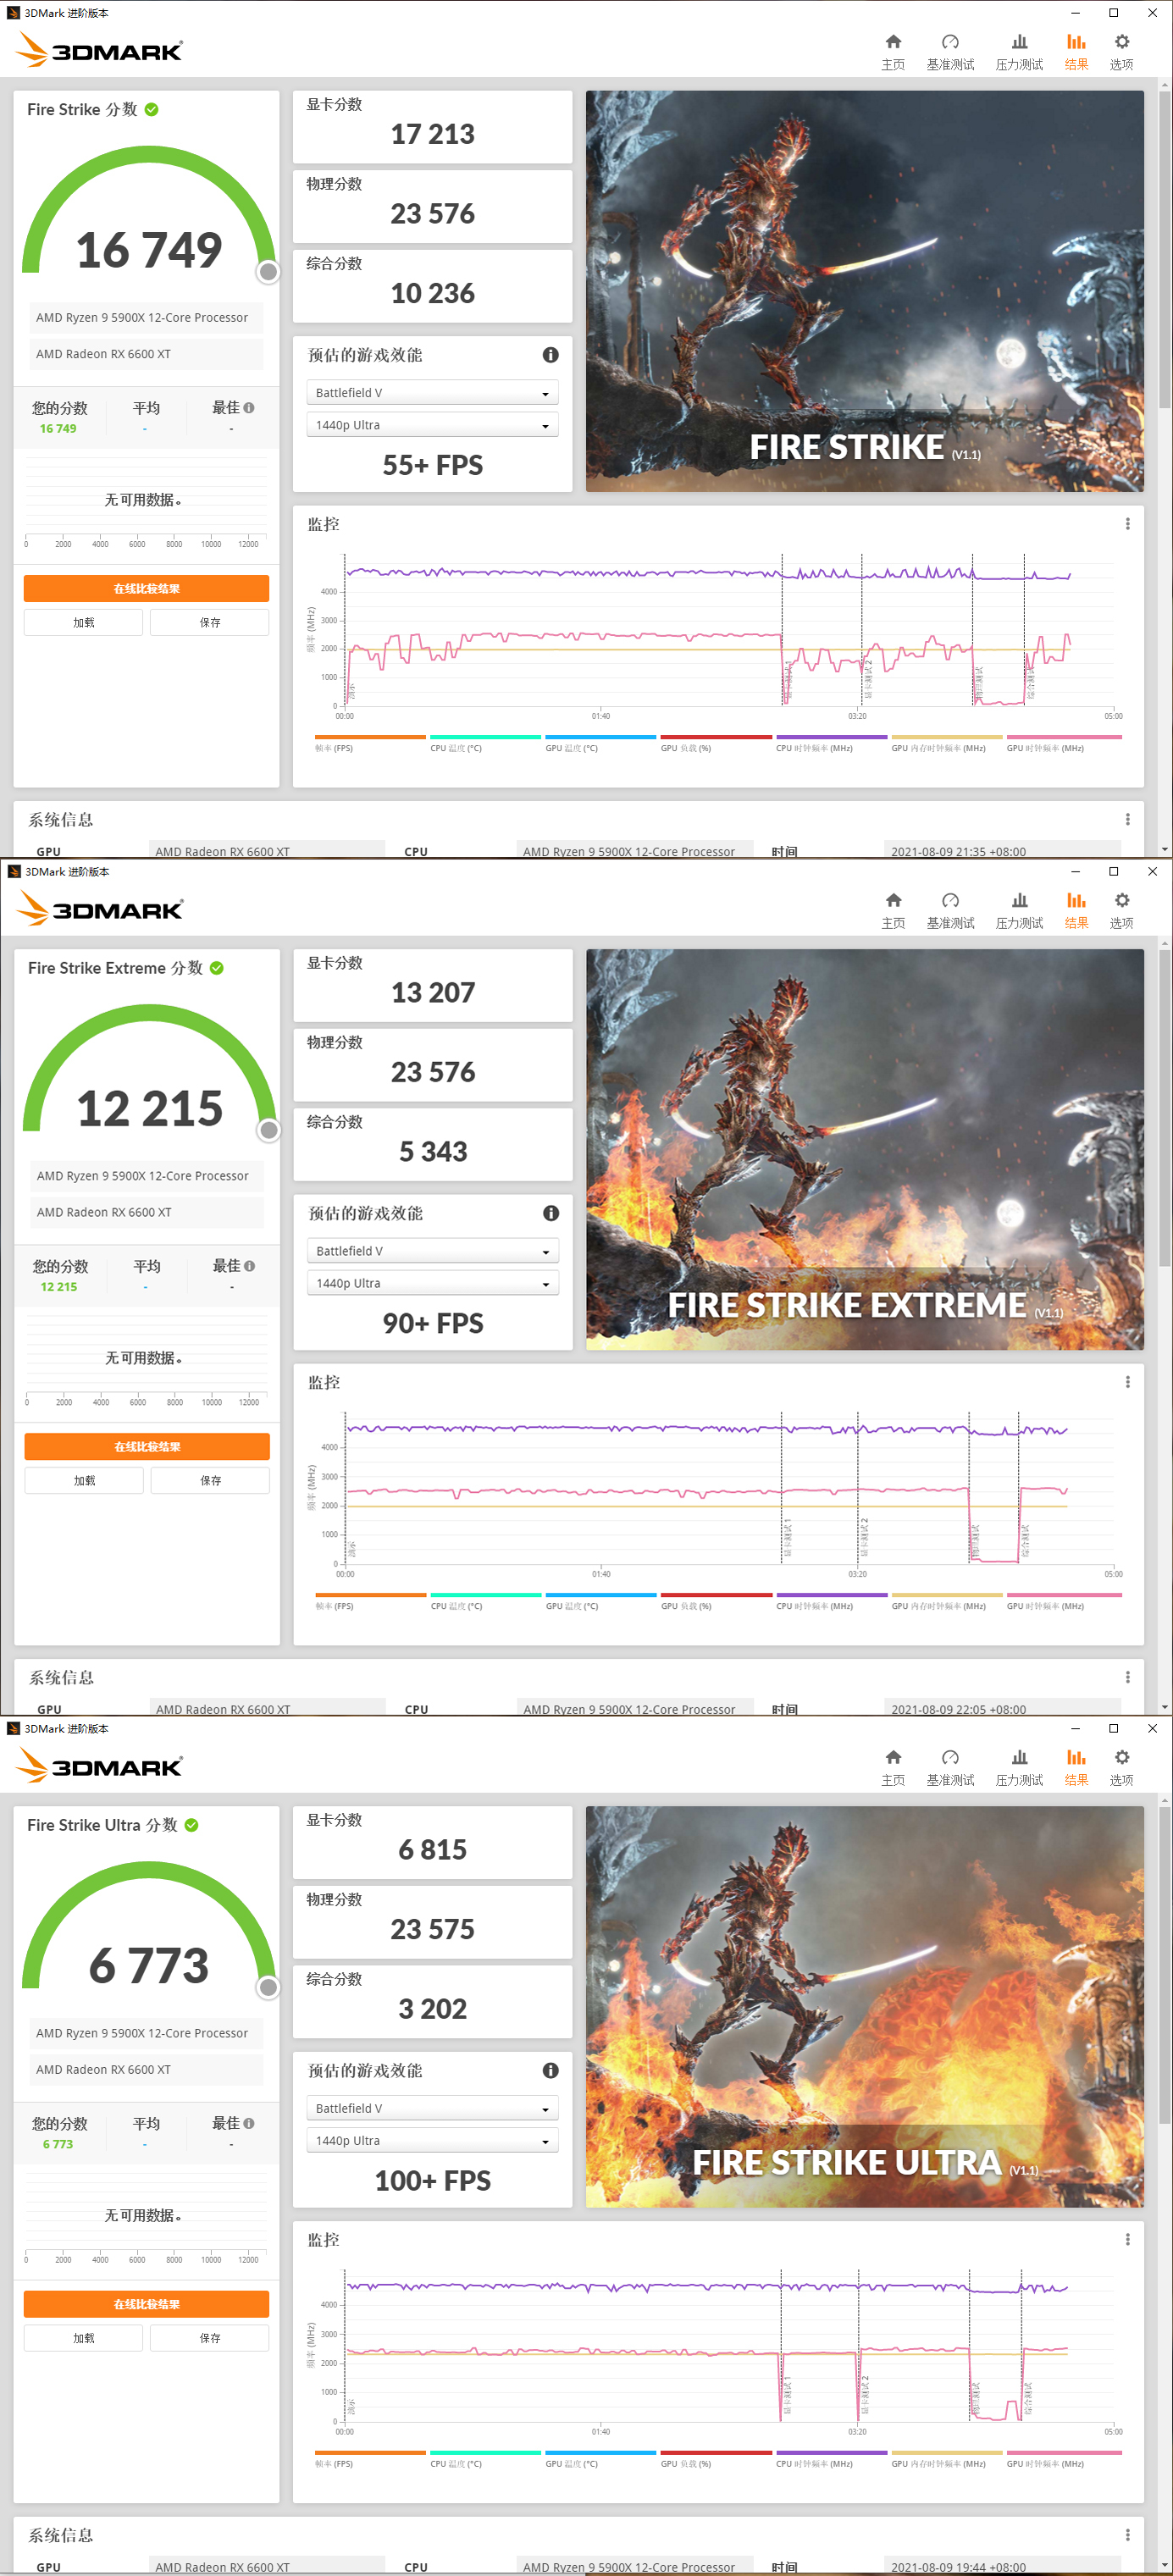1173x2576 pixels.
Task: Click 加载 in the Fire Strike Ultra window
Action: click(84, 2338)
